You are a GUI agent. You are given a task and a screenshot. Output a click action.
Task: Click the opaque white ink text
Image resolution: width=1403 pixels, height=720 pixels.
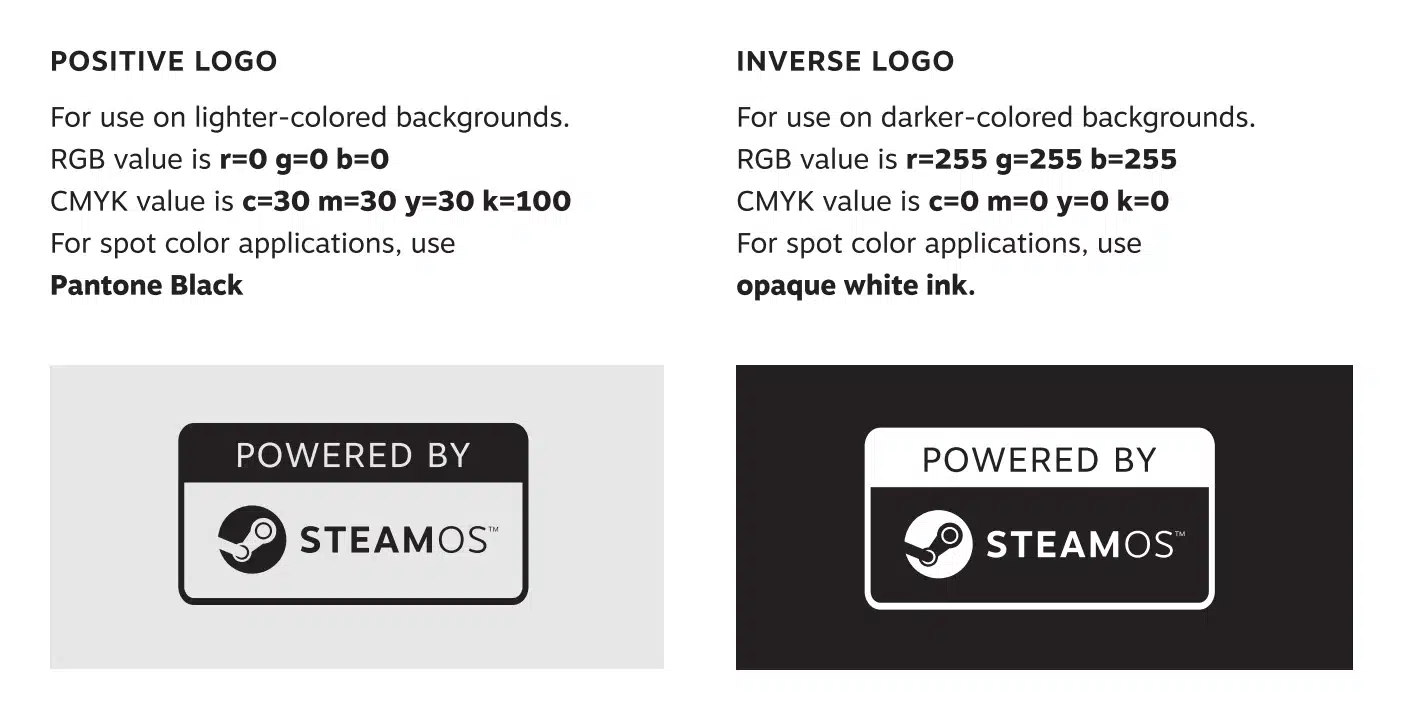tap(855, 285)
